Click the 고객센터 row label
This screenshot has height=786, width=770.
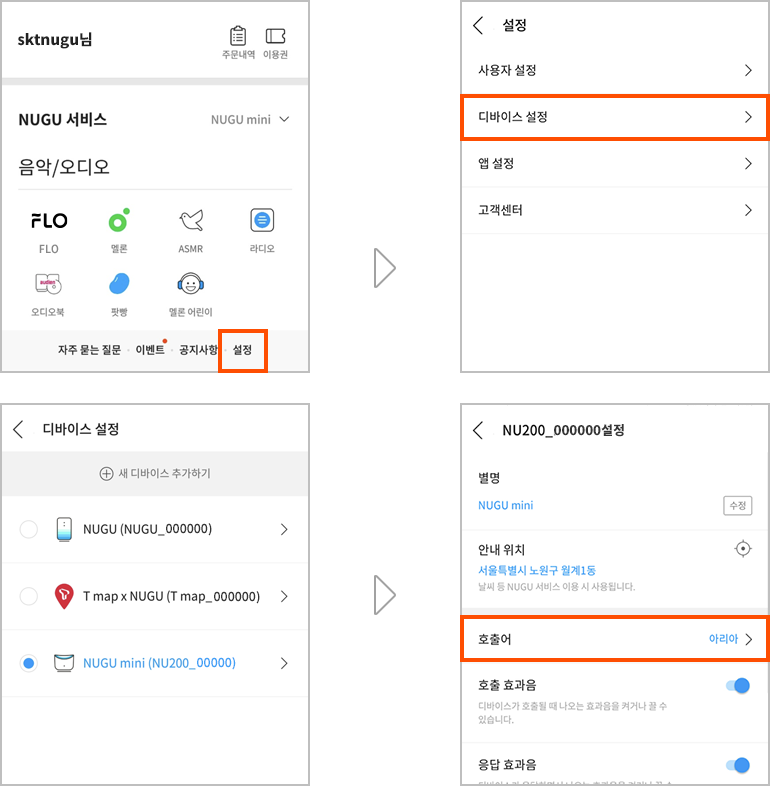500,210
